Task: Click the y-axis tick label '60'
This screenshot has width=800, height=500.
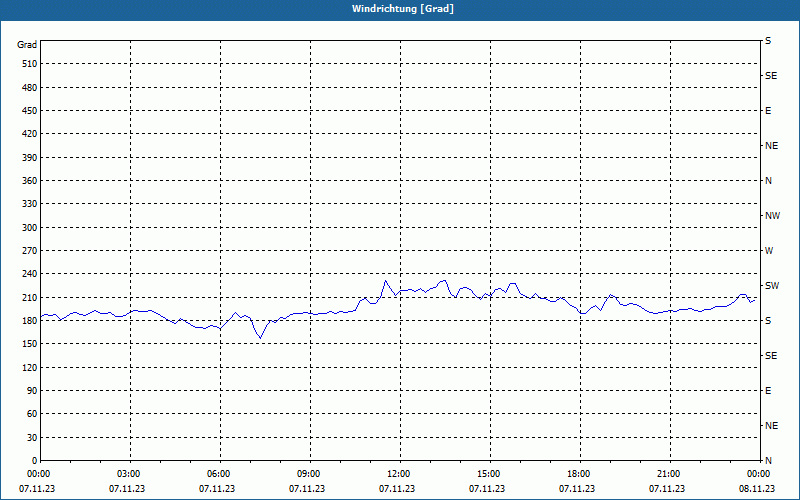Action: click(32, 414)
